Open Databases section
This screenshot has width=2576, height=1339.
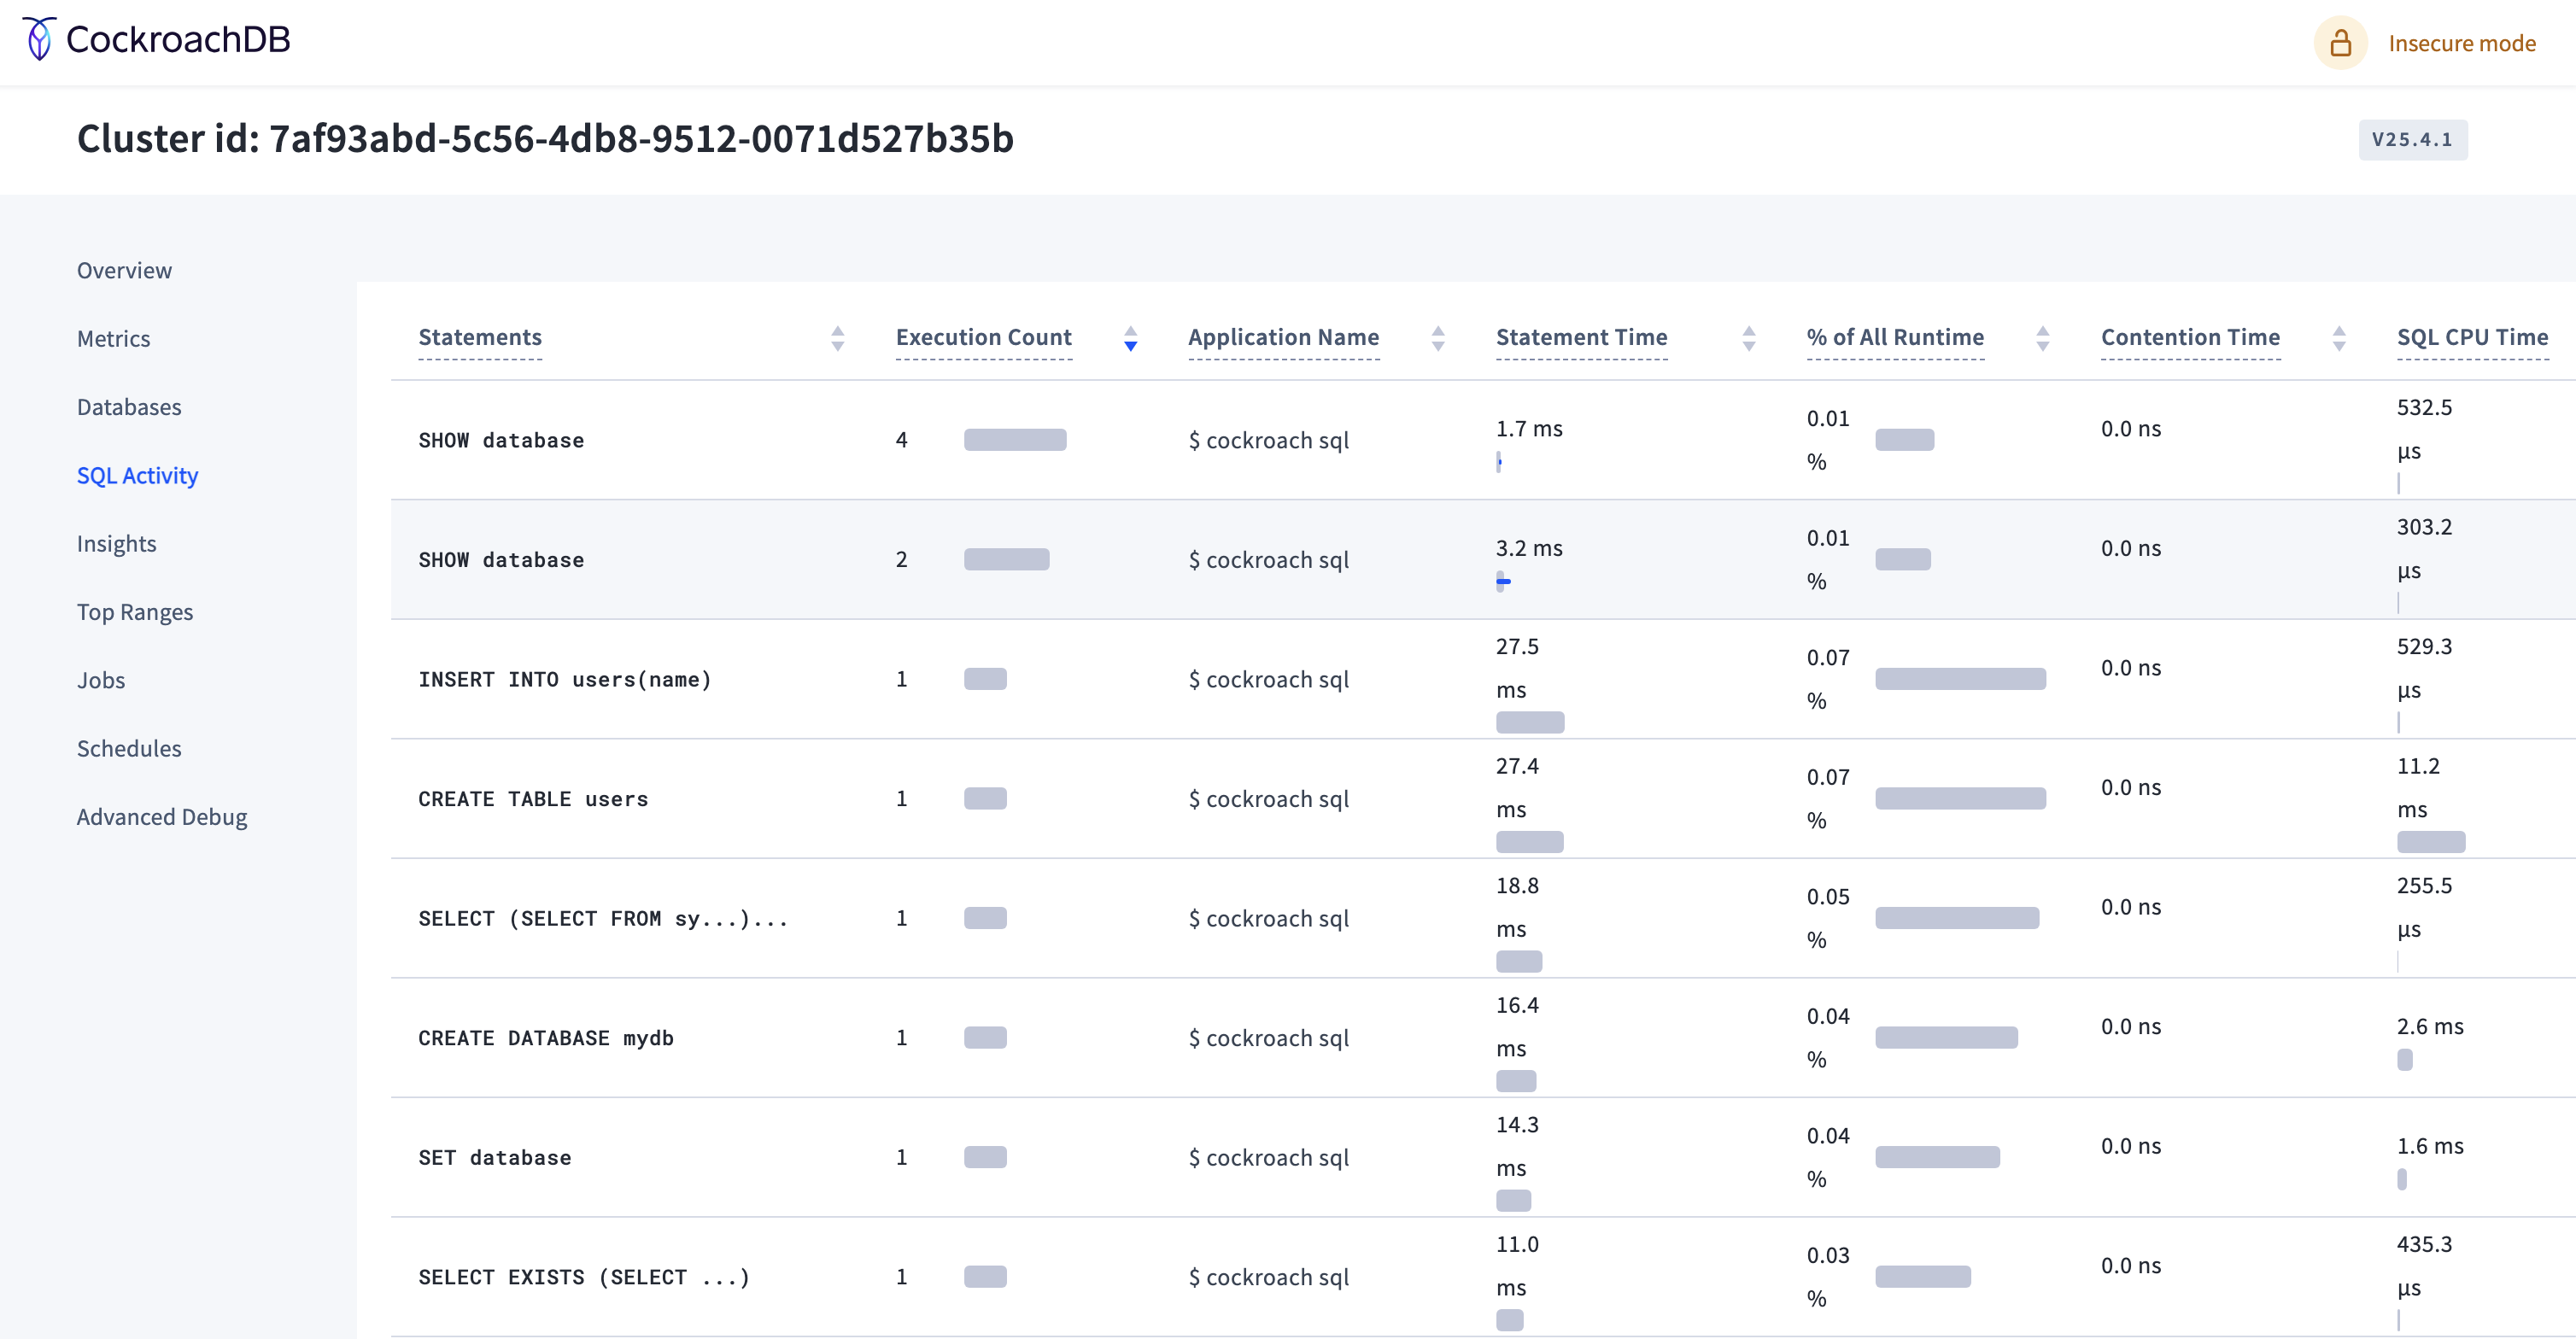[129, 407]
